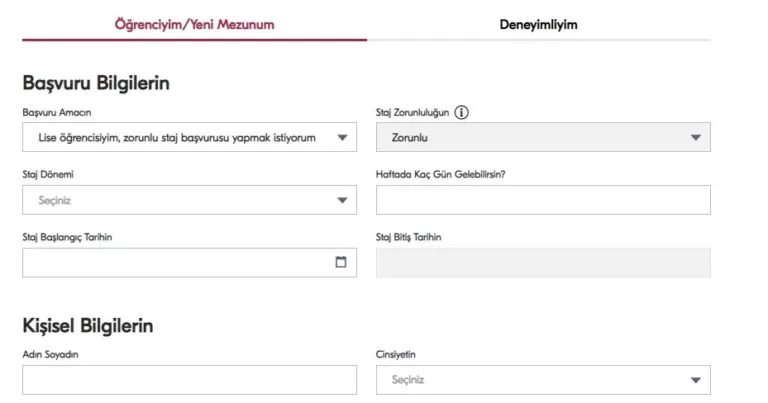Click the Başvuru Bilgilerin heading

95,83
